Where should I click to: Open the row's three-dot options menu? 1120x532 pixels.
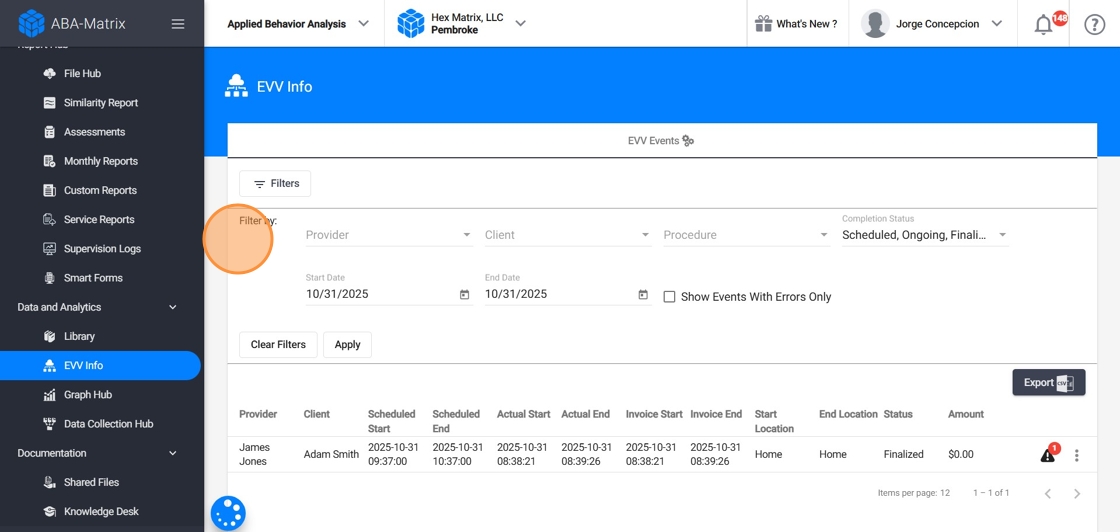(1077, 455)
